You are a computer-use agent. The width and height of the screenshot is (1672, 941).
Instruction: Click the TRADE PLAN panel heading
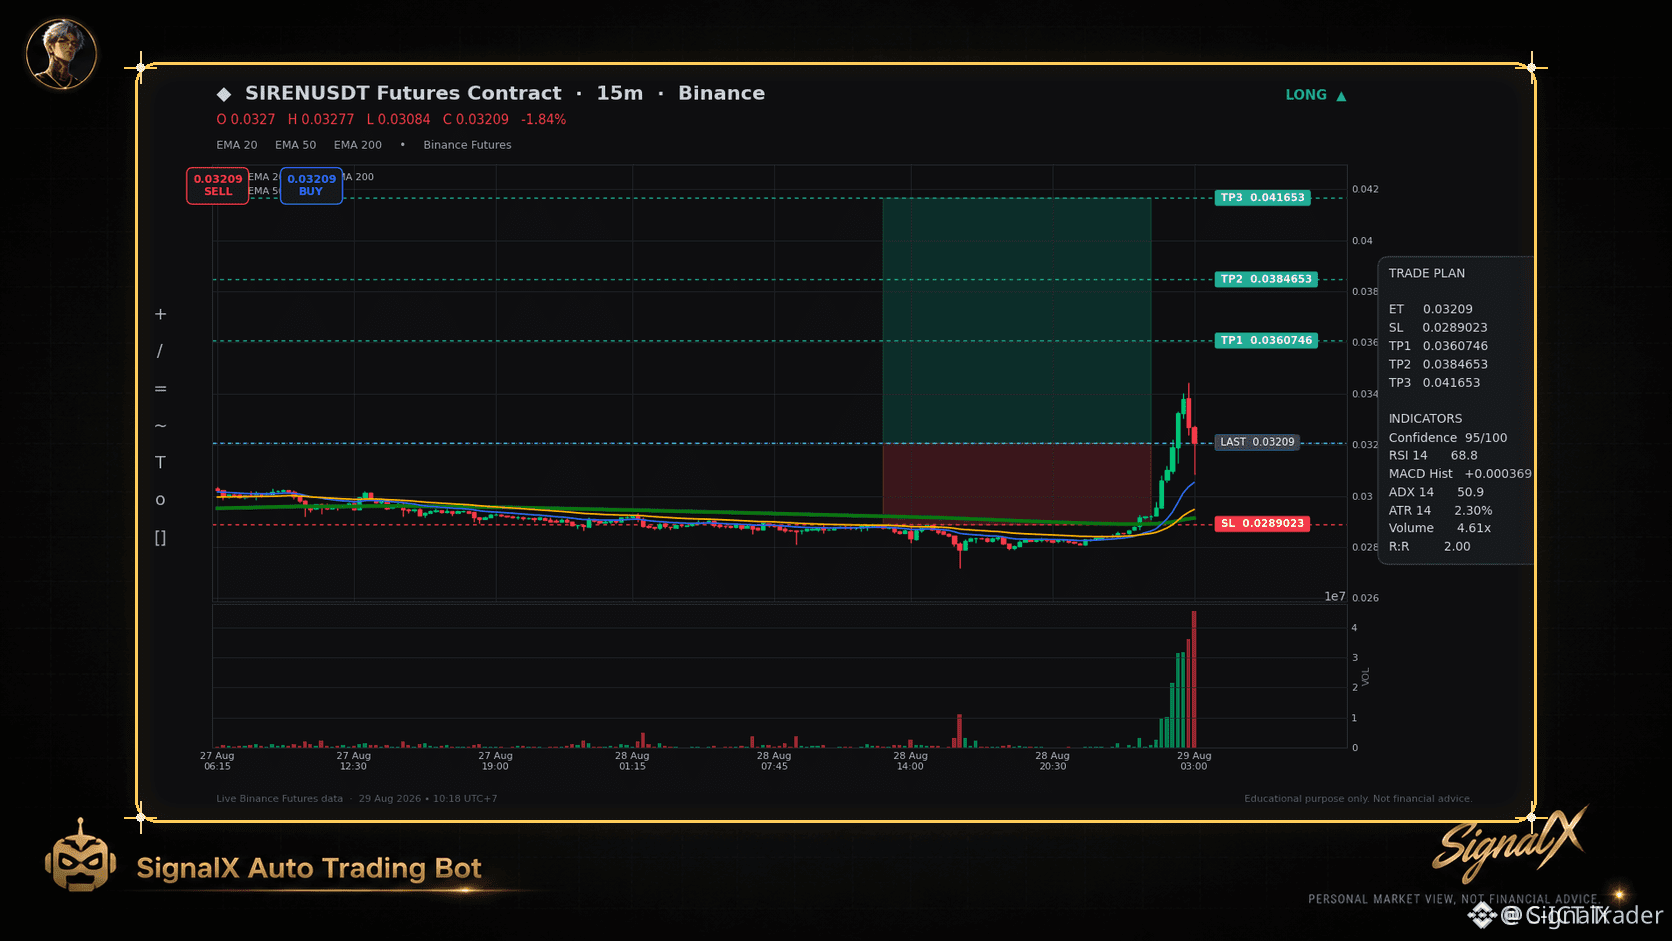1427,273
